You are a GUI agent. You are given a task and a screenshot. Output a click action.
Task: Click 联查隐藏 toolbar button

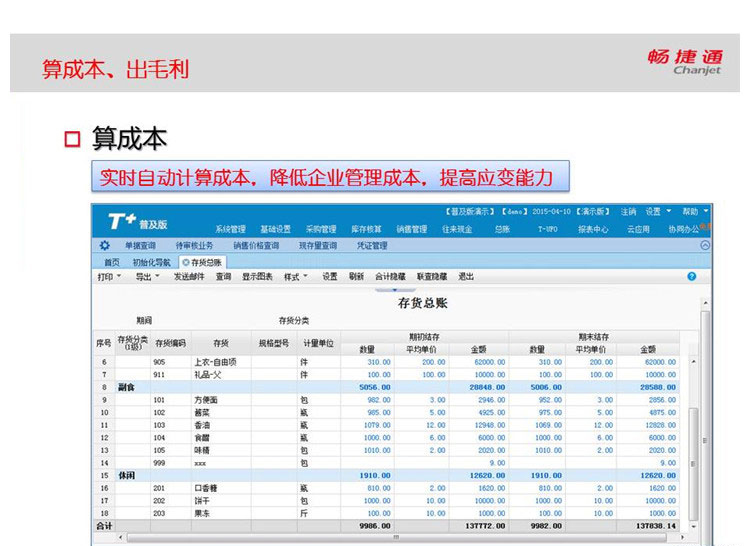432,277
